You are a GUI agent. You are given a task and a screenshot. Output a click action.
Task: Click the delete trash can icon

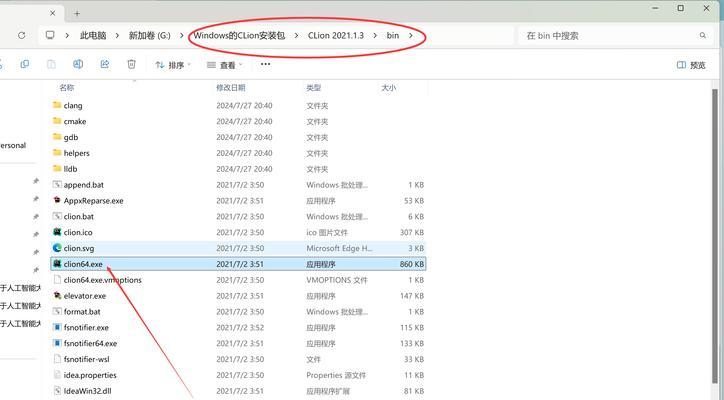pyautogui.click(x=132, y=65)
